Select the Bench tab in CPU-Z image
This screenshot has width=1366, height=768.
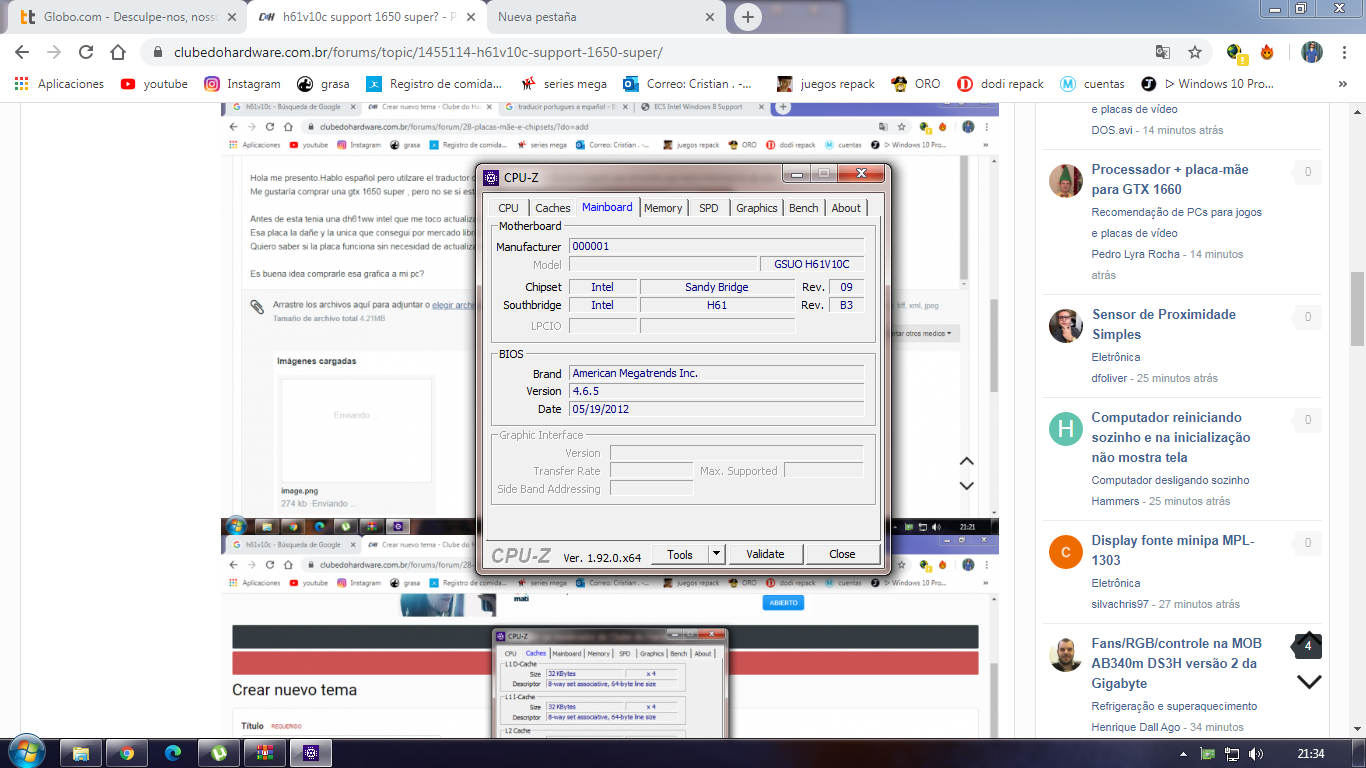pyautogui.click(x=804, y=208)
